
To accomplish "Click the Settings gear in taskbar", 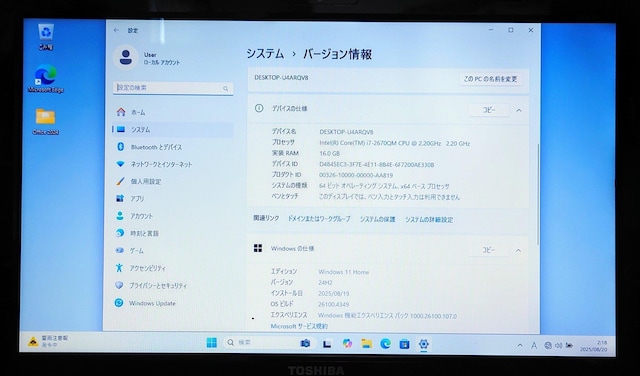I will coord(424,344).
